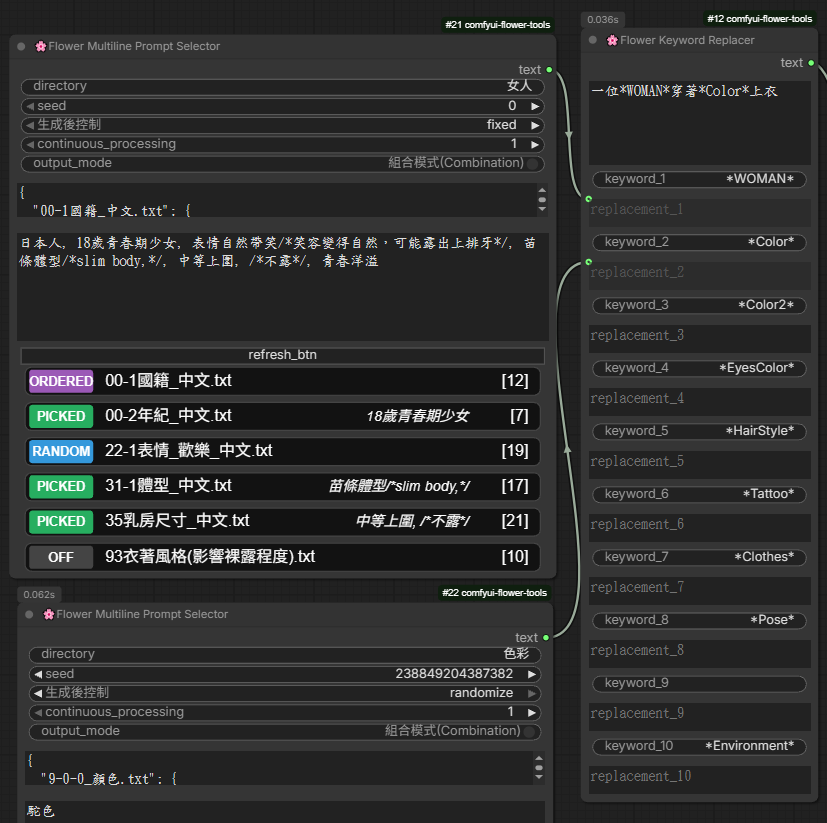Click the replacement_2 input connector dot
The image size is (827, 823).
tap(589, 262)
